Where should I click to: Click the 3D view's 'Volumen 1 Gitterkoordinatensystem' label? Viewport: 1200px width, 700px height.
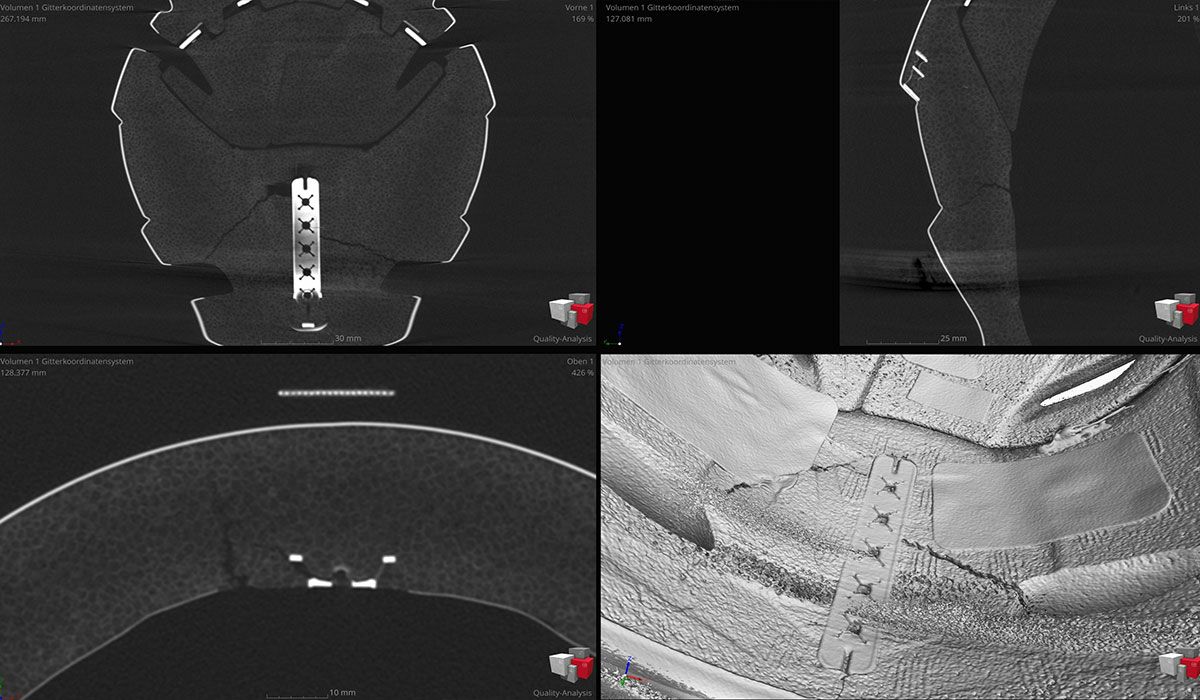[x=672, y=361]
